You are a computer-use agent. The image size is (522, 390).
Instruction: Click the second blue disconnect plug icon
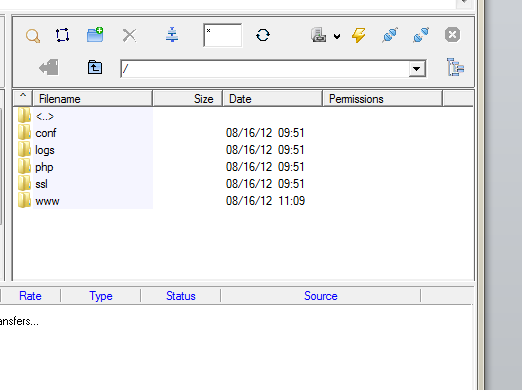click(x=421, y=35)
